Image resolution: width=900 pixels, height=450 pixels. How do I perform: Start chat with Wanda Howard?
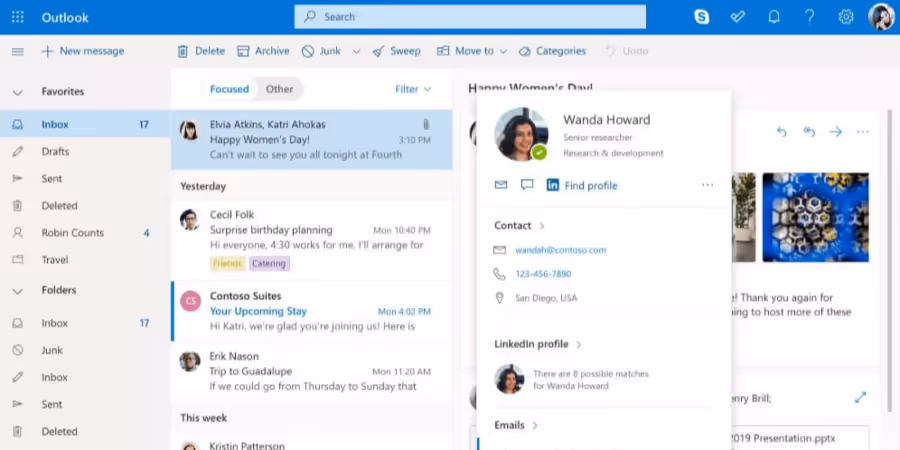527,185
